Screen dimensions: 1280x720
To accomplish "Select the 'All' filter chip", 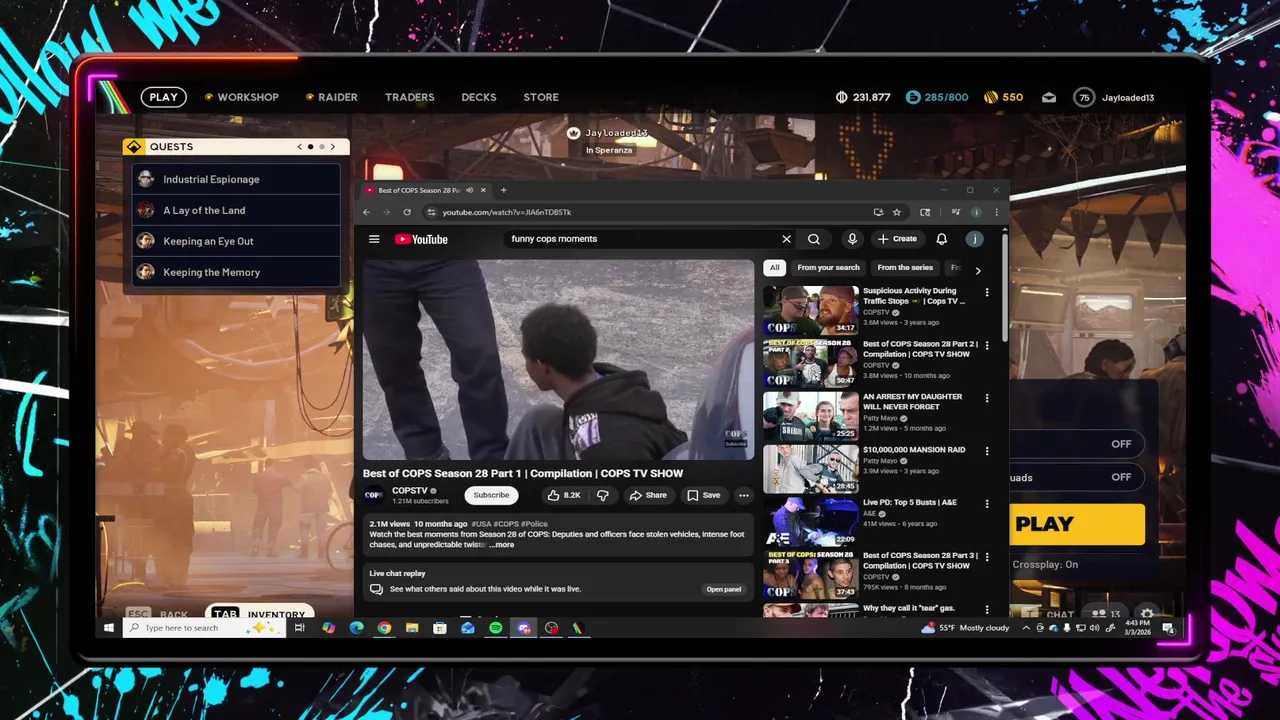I will (774, 268).
